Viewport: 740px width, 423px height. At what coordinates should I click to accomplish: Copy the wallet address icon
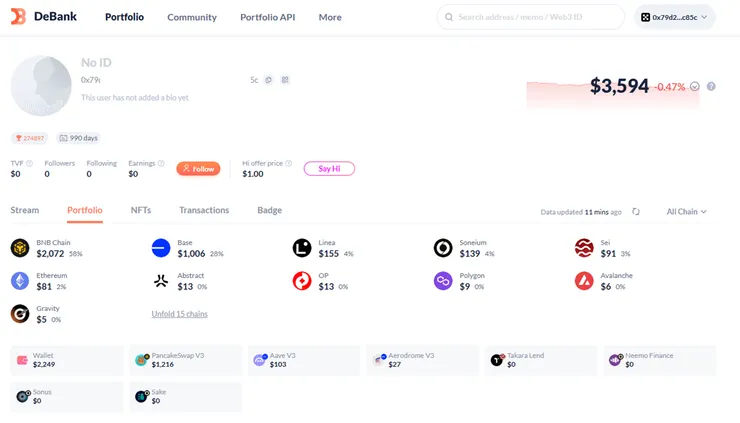click(268, 80)
